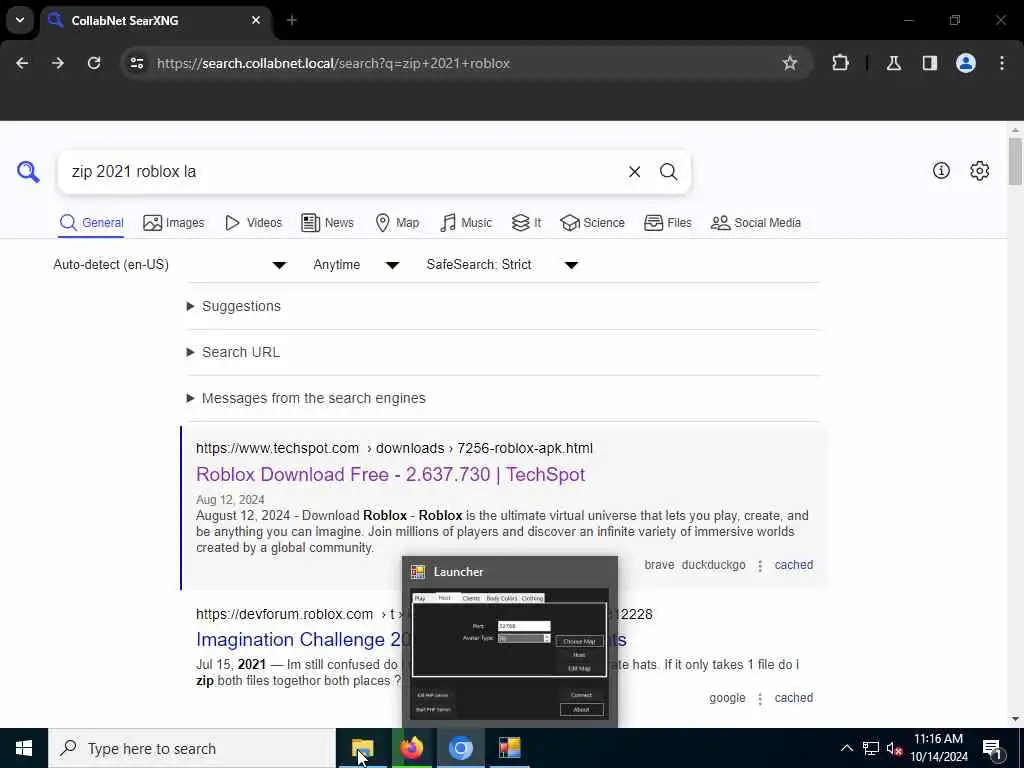Viewport: 1024px width, 768px height.
Task: Switch to the Files category
Action: tap(667, 223)
